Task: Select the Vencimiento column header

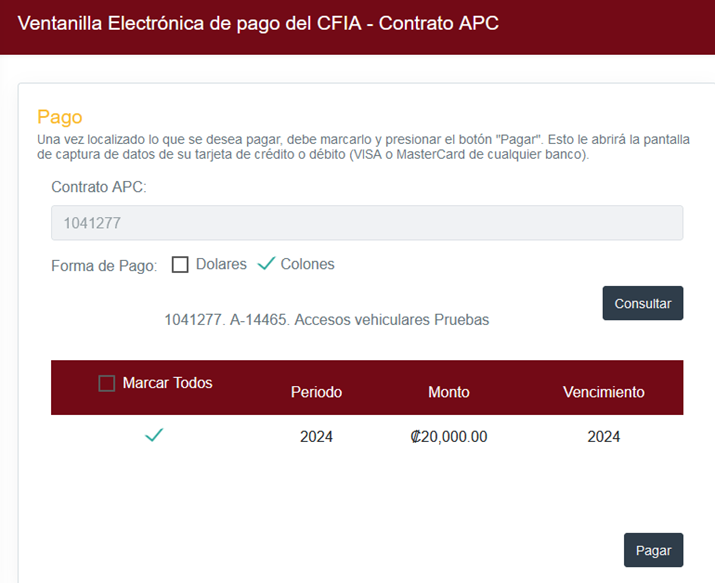Action: pos(603,392)
